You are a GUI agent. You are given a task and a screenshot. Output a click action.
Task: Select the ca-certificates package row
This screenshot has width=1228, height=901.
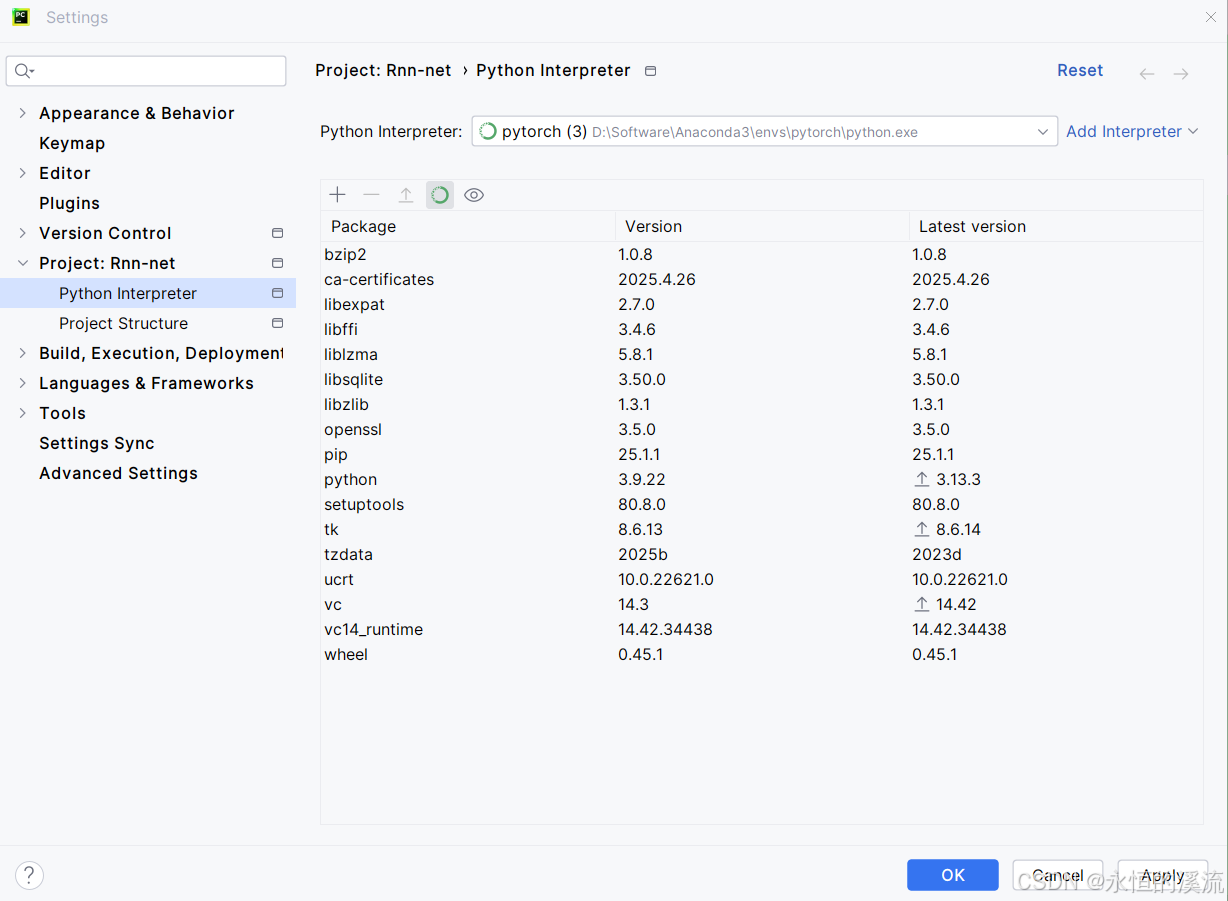tap(762, 279)
